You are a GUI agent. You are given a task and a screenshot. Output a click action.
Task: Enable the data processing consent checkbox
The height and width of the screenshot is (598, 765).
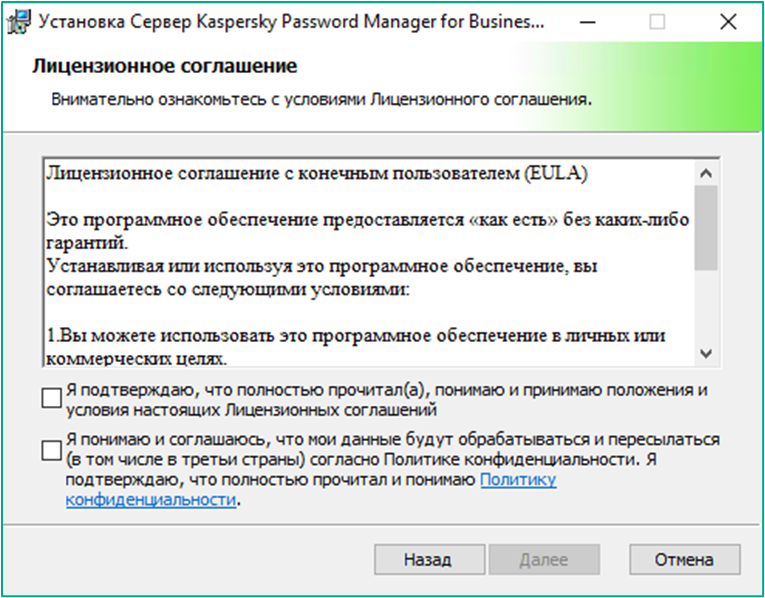[x=51, y=450]
